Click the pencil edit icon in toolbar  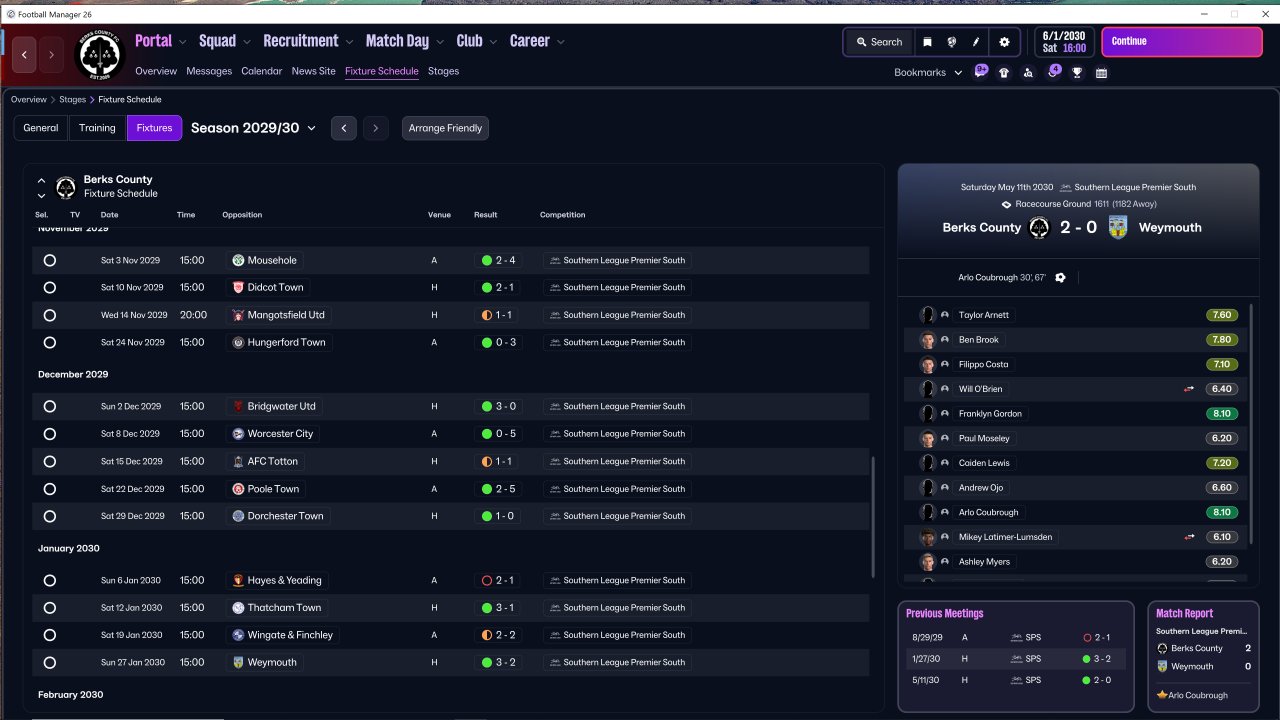click(x=977, y=42)
